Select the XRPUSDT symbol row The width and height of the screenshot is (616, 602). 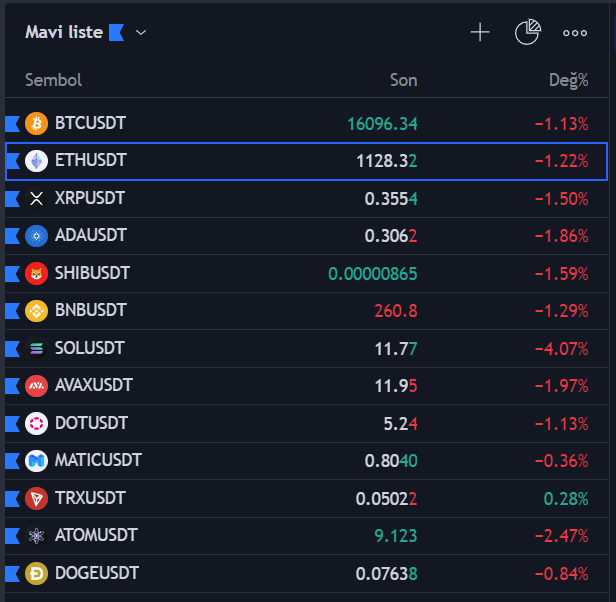pyautogui.click(x=90, y=198)
